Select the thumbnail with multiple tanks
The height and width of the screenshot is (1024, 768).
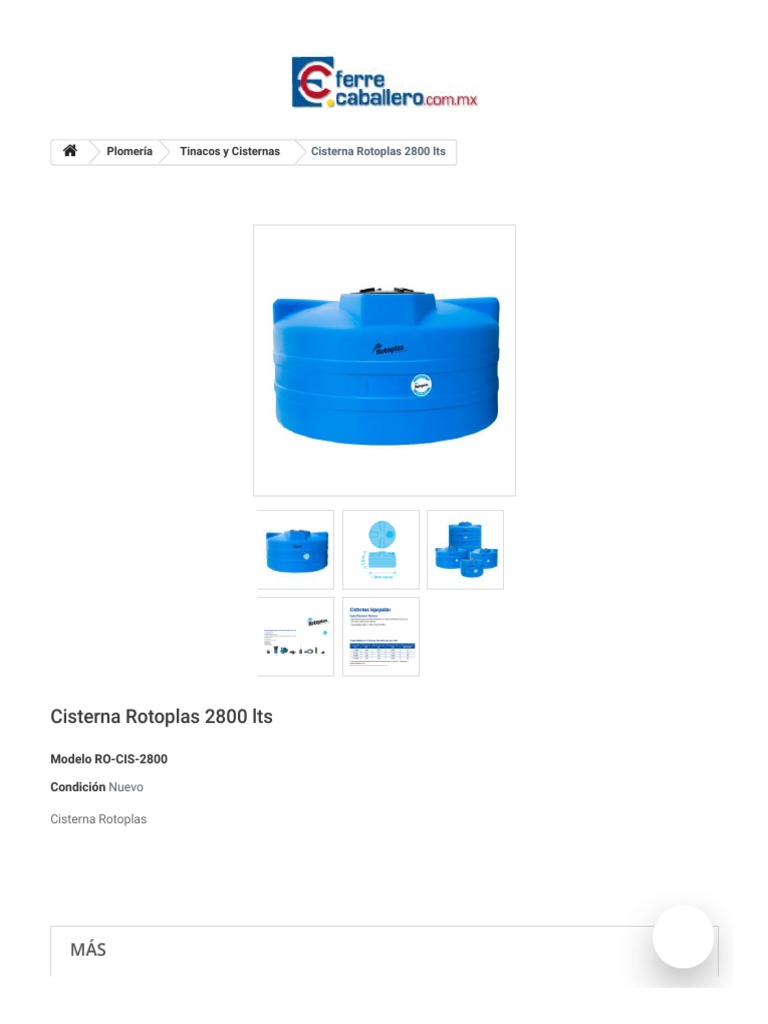click(465, 550)
